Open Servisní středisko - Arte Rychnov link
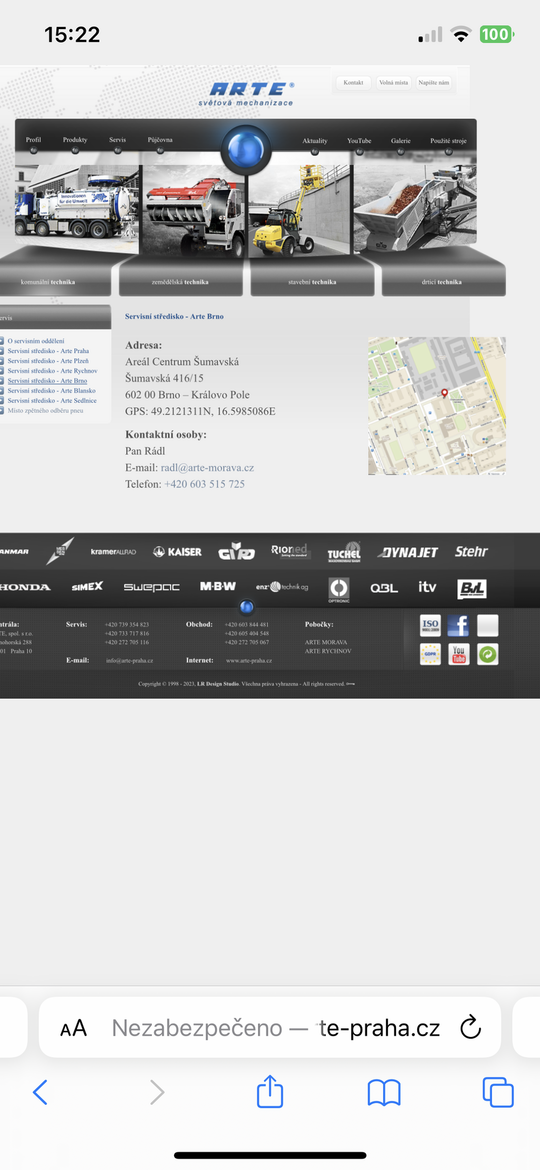The width and height of the screenshot is (540, 1170). pyautogui.click(x=52, y=371)
